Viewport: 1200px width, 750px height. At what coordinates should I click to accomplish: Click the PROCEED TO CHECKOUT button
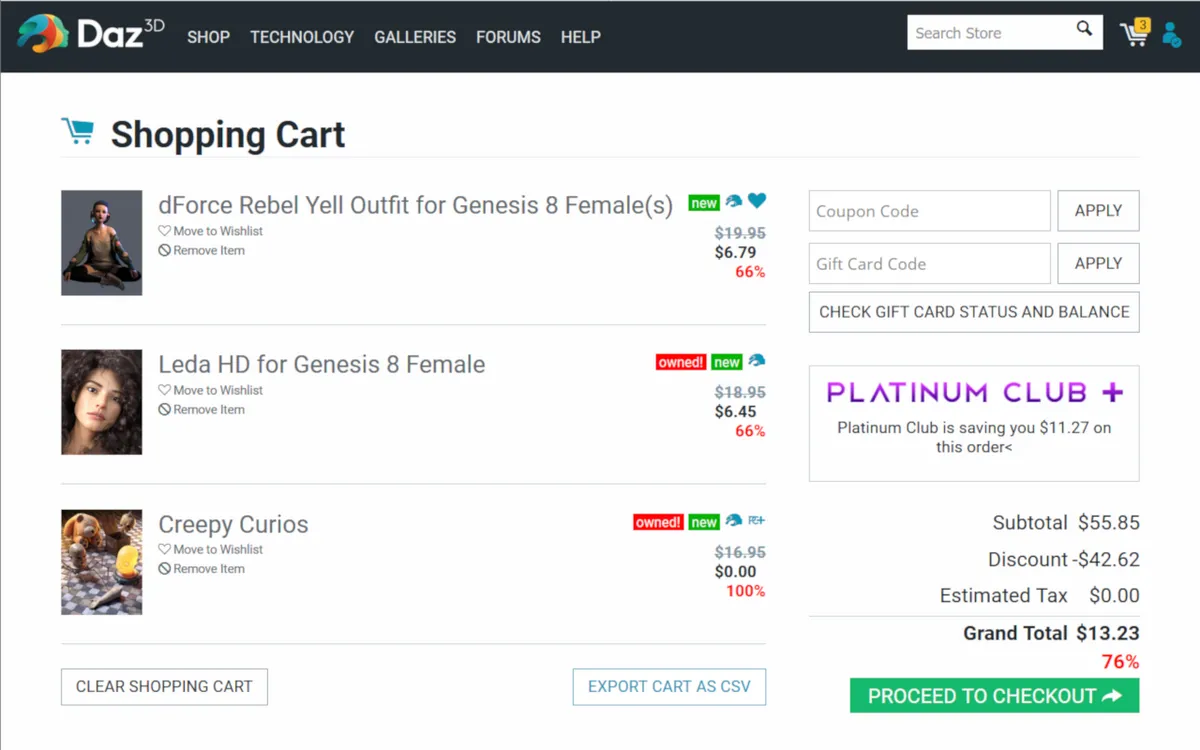(x=993, y=695)
